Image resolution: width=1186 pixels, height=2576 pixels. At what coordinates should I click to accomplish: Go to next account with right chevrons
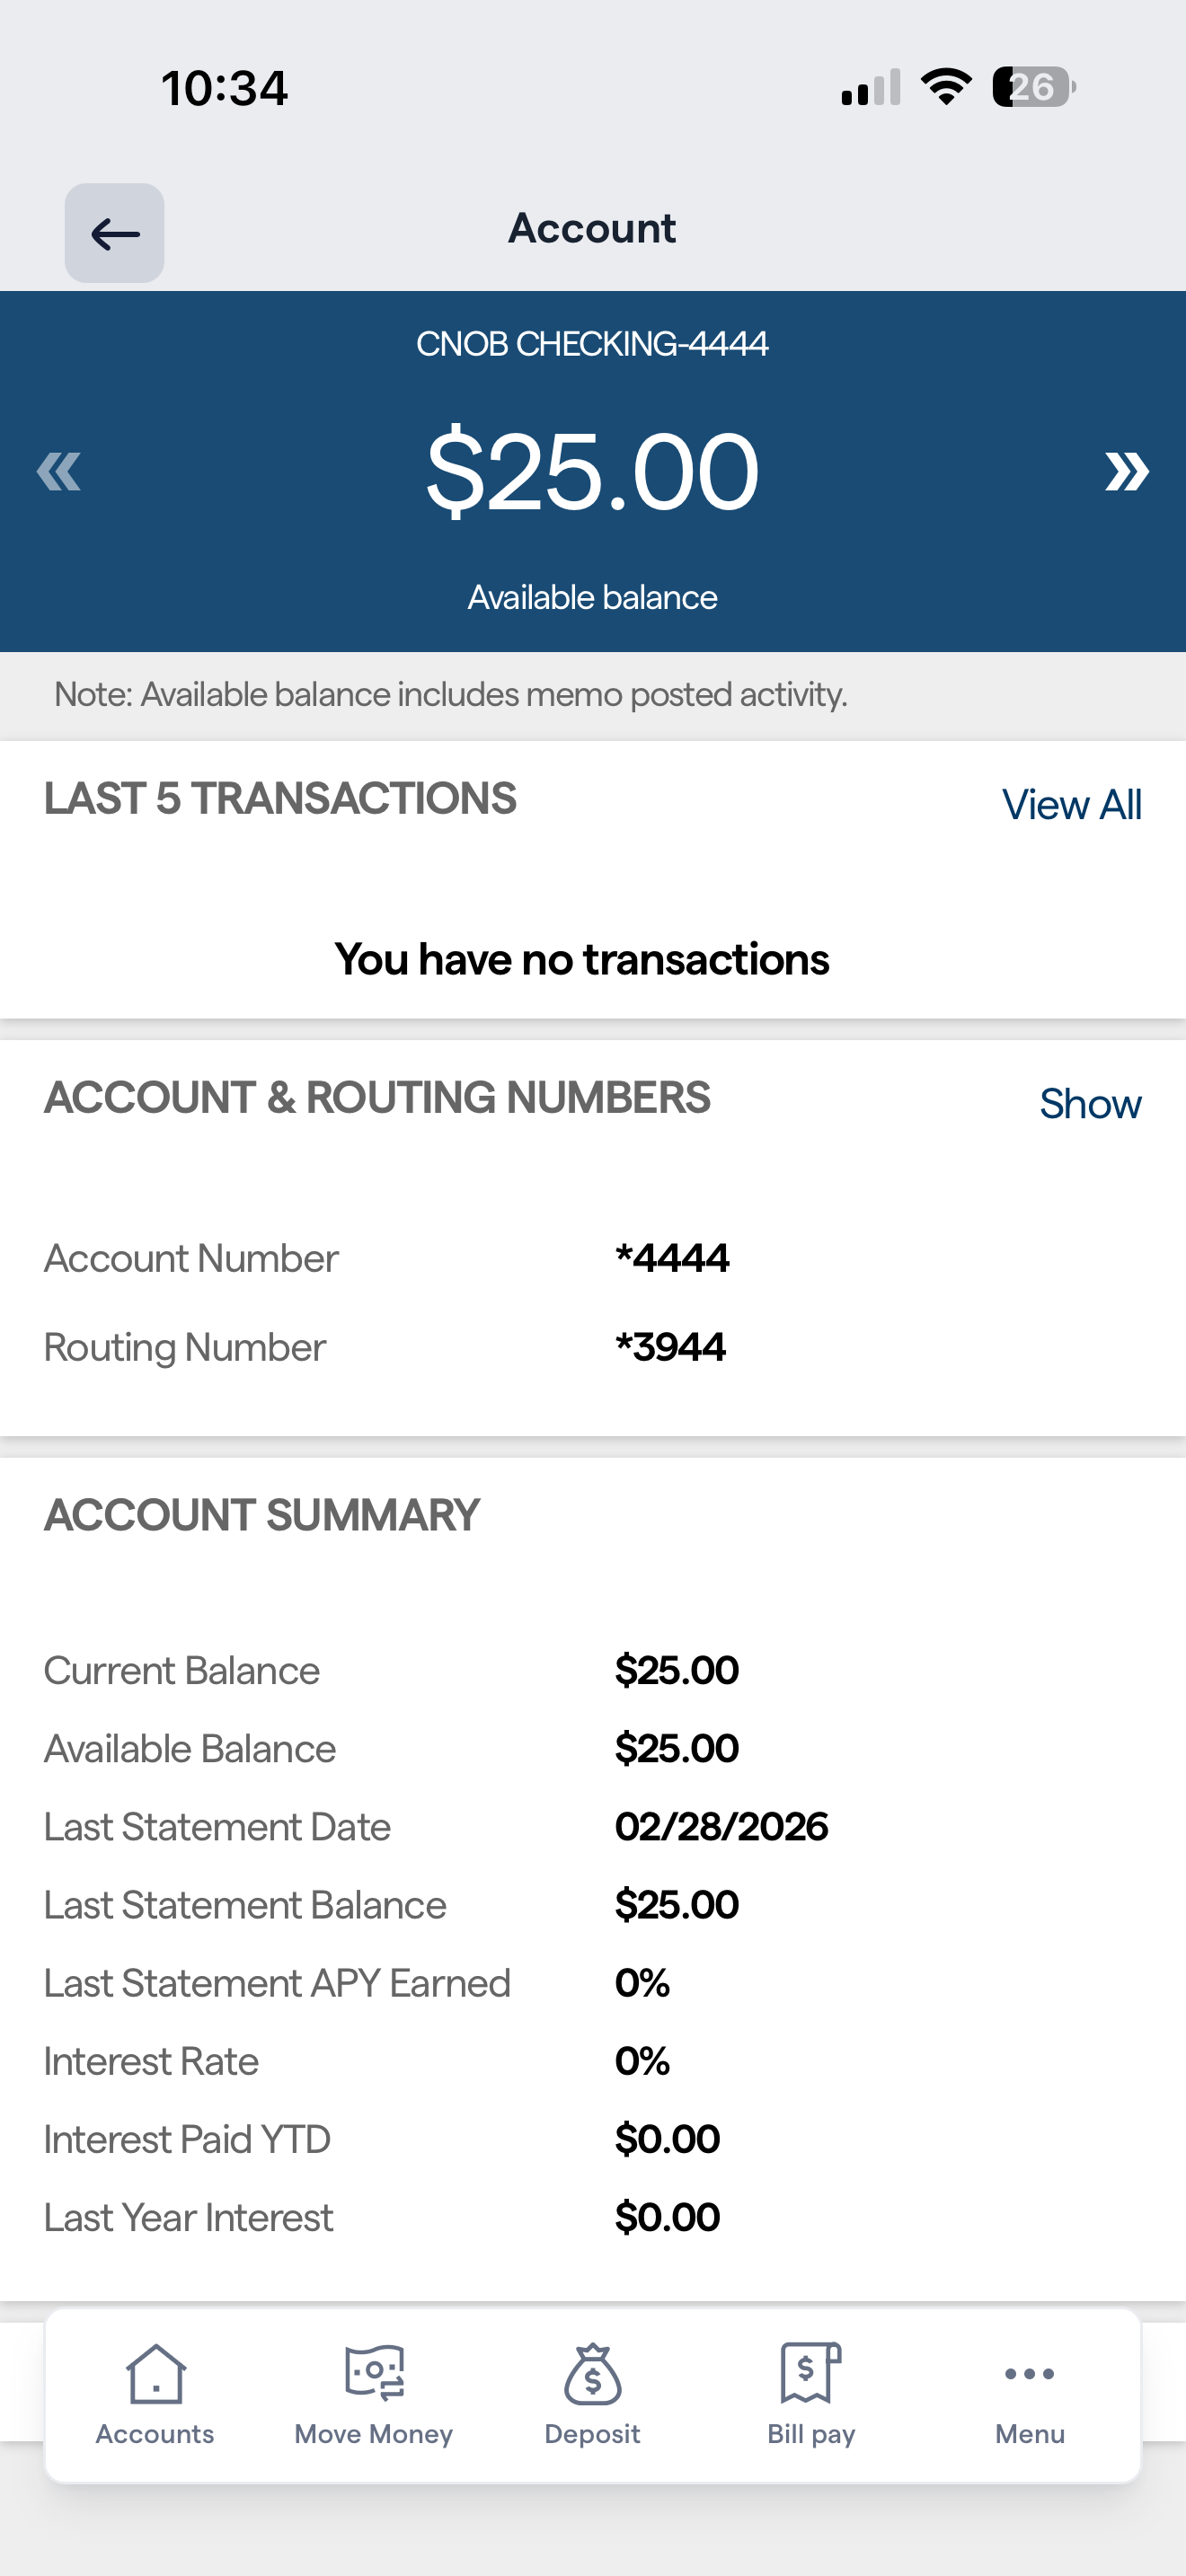(1127, 471)
